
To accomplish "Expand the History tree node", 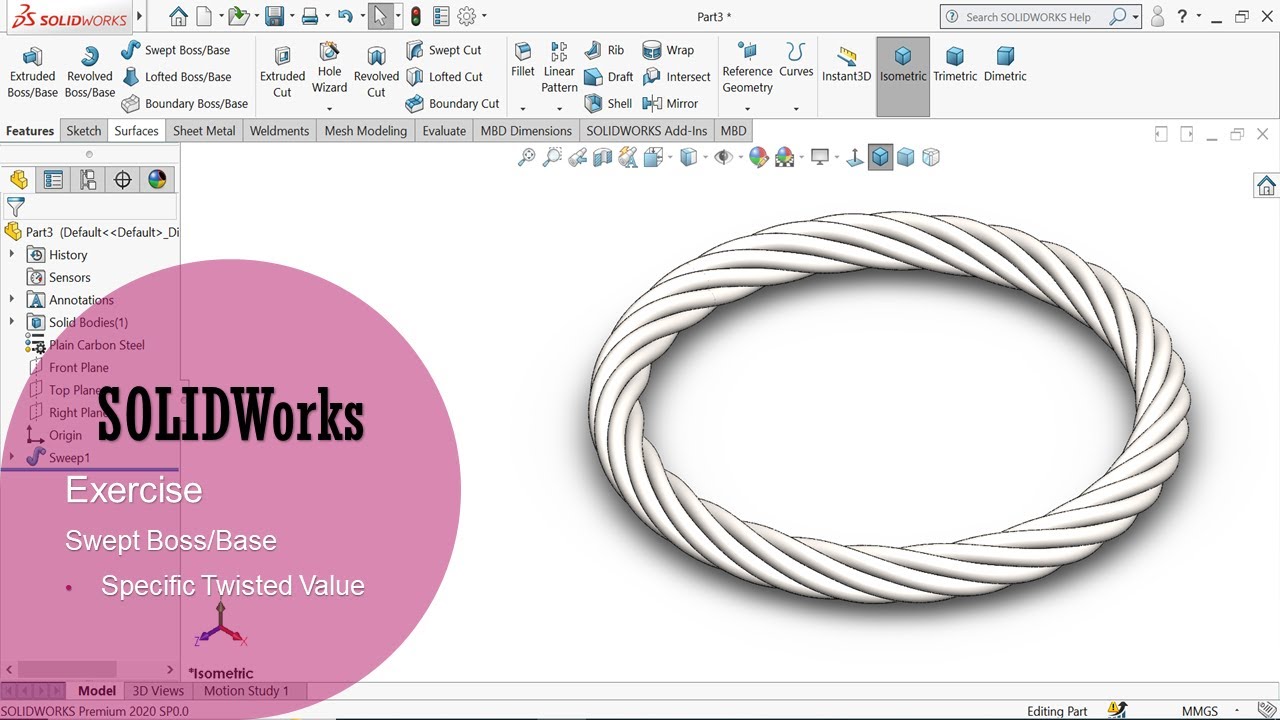I will (x=12, y=255).
